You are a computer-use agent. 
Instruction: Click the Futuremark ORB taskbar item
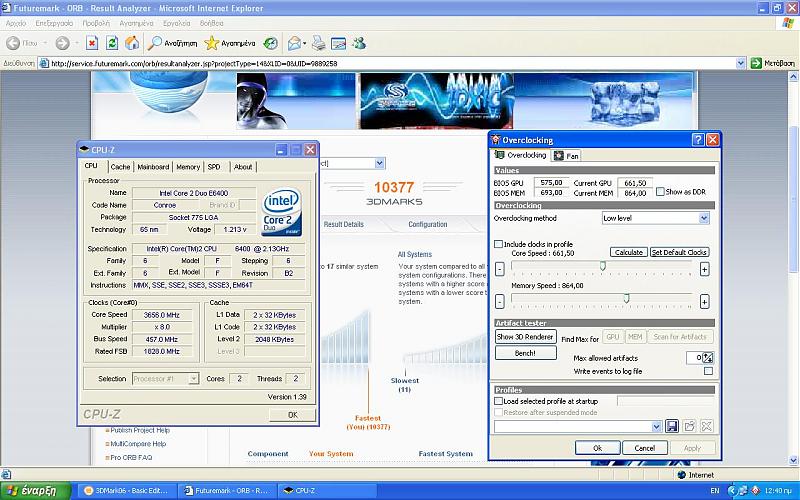227,491
